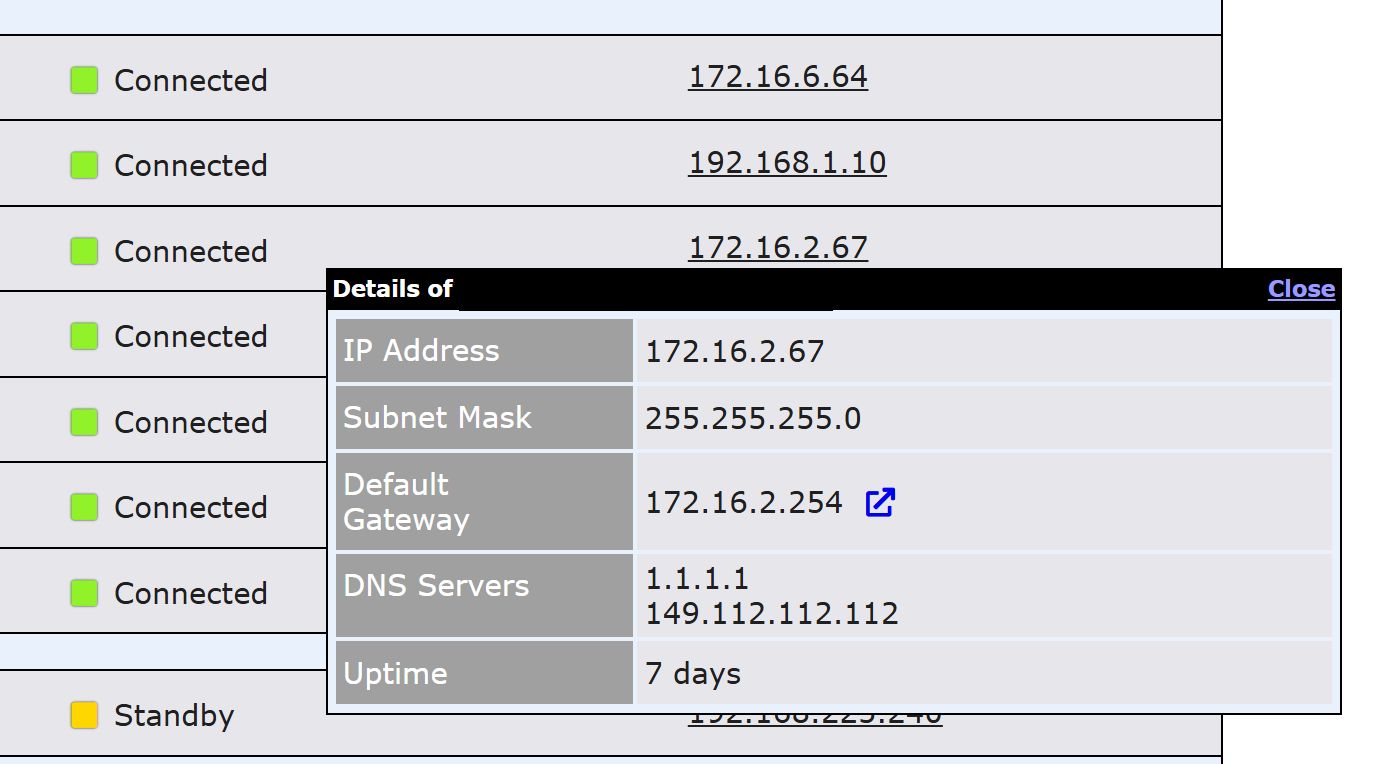The image size is (1400, 764).
Task: Click the Uptime value 7 days
Action: point(692,673)
